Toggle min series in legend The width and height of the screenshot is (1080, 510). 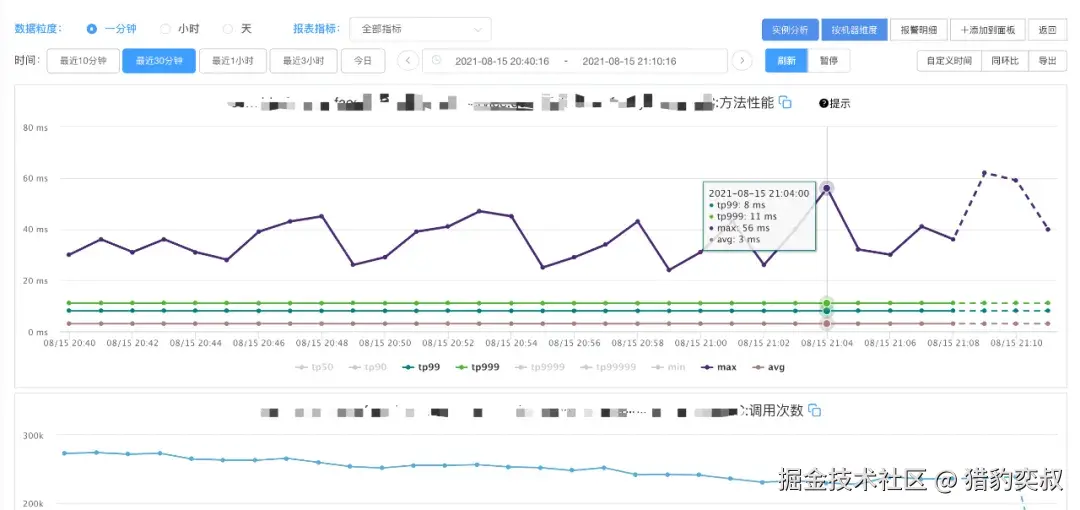pyautogui.click(x=668, y=367)
